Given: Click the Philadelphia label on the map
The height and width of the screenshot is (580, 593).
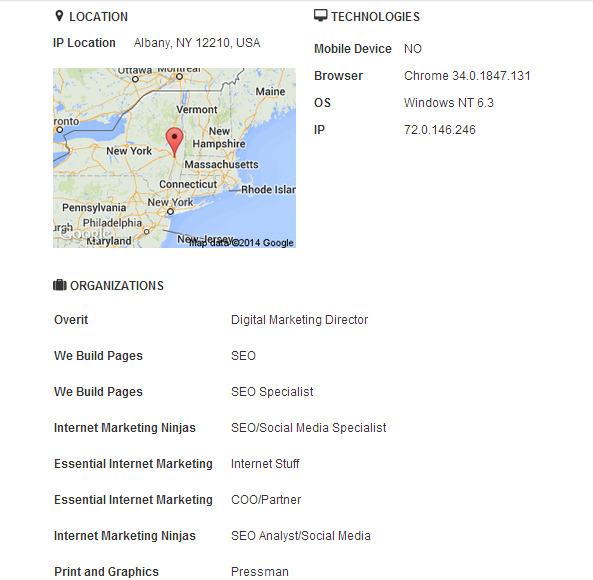Looking at the screenshot, I should coord(112,223).
